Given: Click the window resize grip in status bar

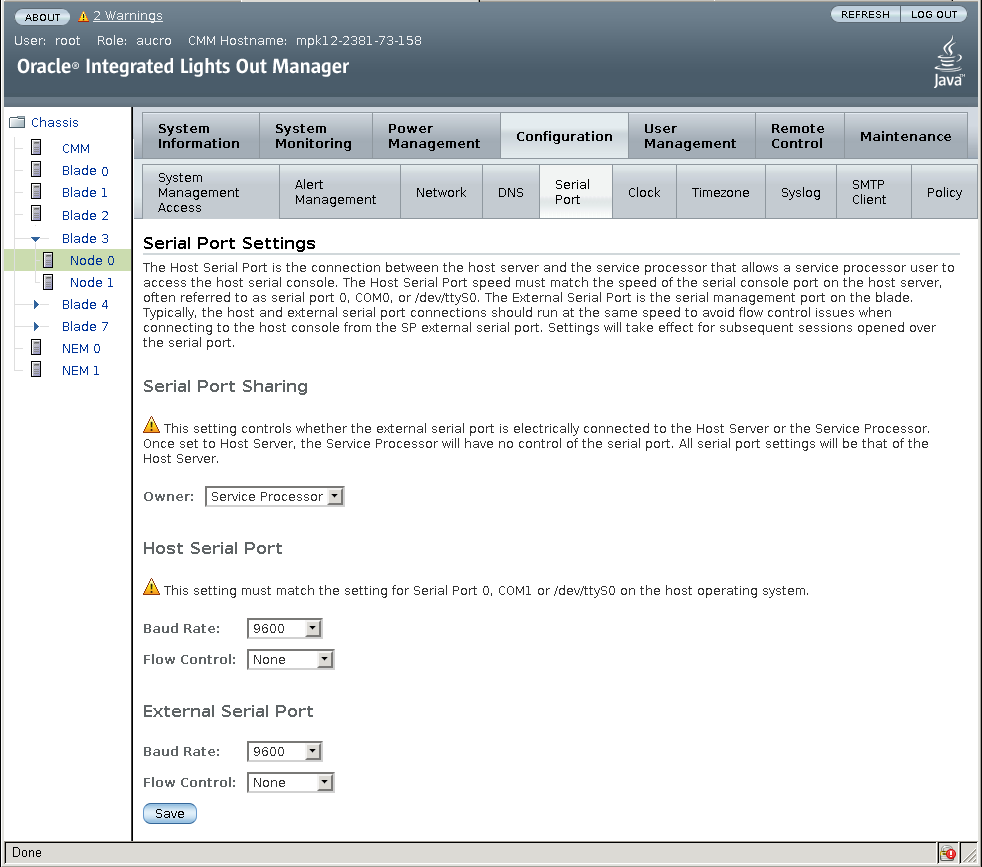Looking at the screenshot, I should [x=969, y=853].
